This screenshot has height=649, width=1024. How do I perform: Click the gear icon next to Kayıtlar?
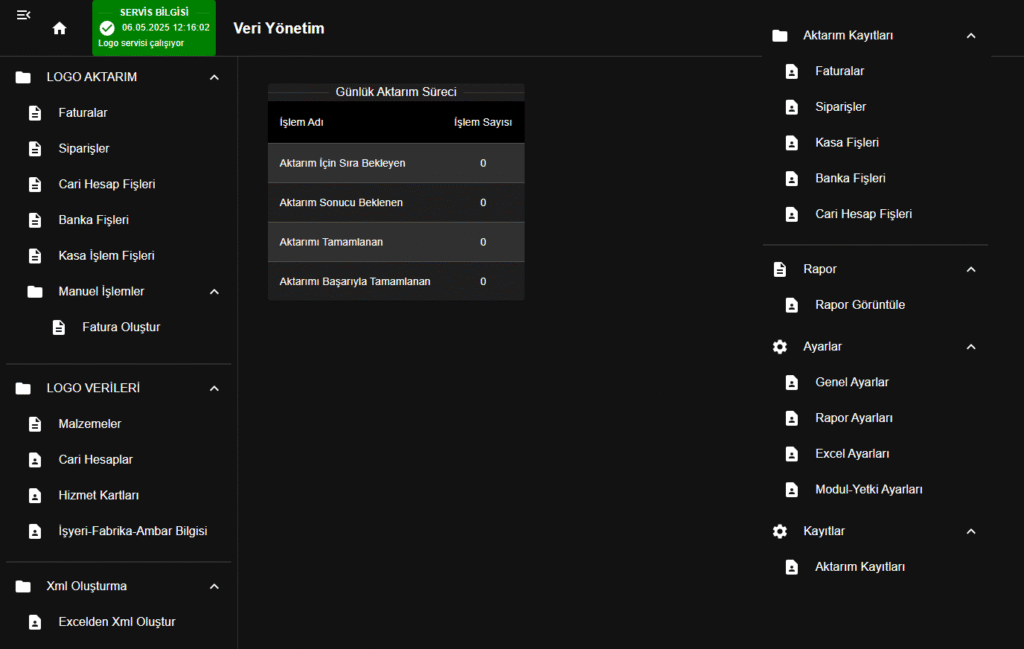(x=780, y=532)
